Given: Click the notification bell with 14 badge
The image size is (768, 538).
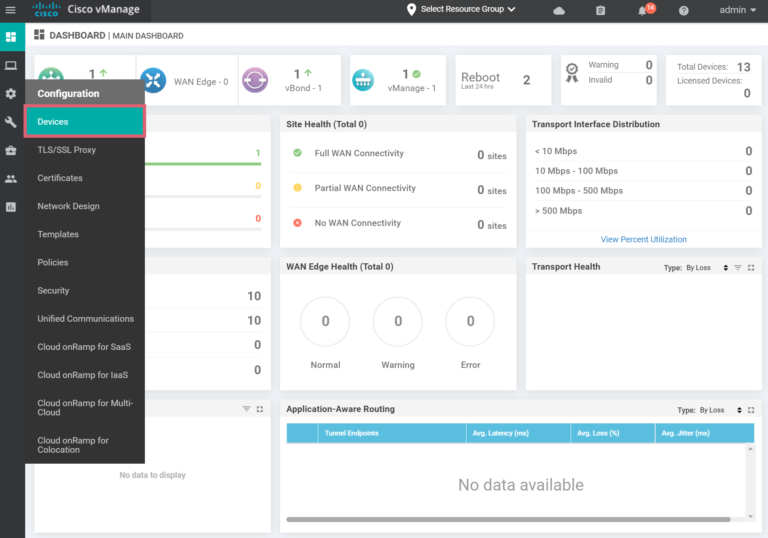Looking at the screenshot, I should 643,10.
